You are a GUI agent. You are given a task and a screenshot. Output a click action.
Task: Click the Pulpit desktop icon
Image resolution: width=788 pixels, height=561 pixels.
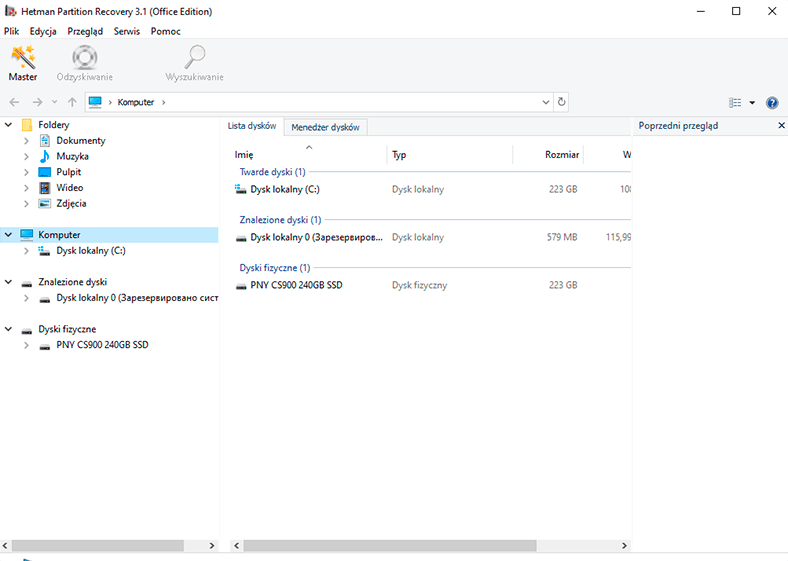pos(45,172)
